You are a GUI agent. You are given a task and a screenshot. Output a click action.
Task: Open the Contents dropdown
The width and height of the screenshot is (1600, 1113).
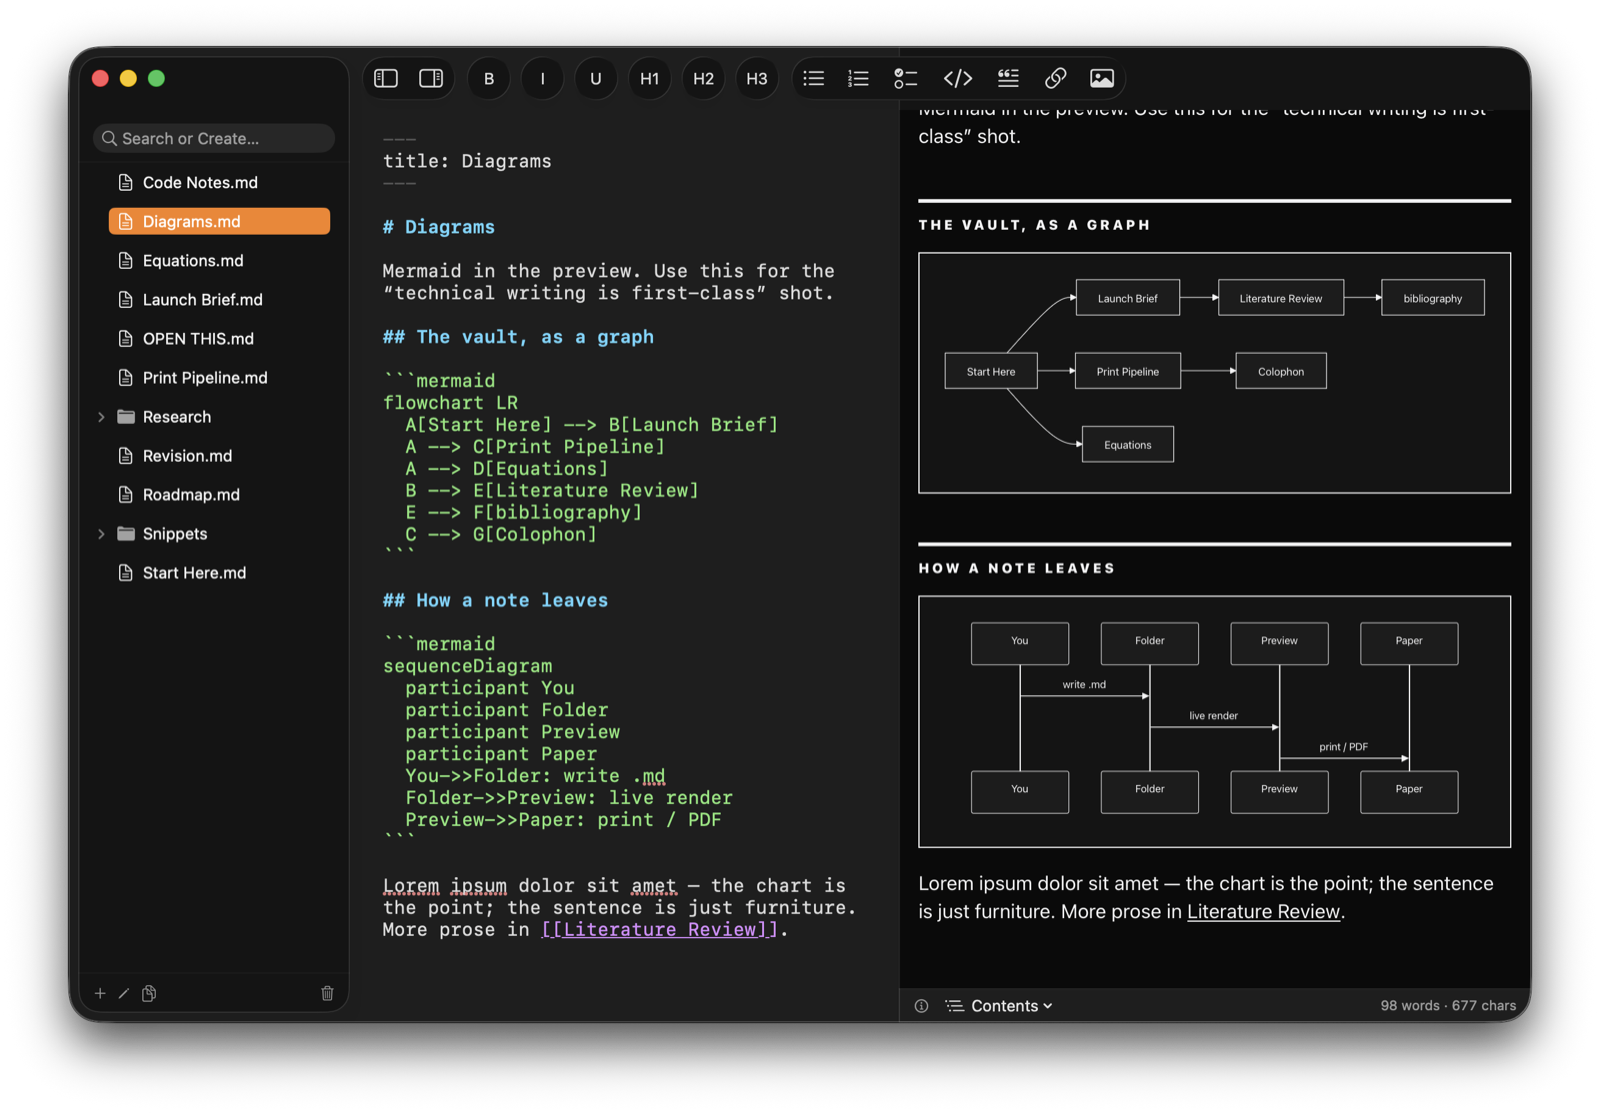pos(999,1006)
